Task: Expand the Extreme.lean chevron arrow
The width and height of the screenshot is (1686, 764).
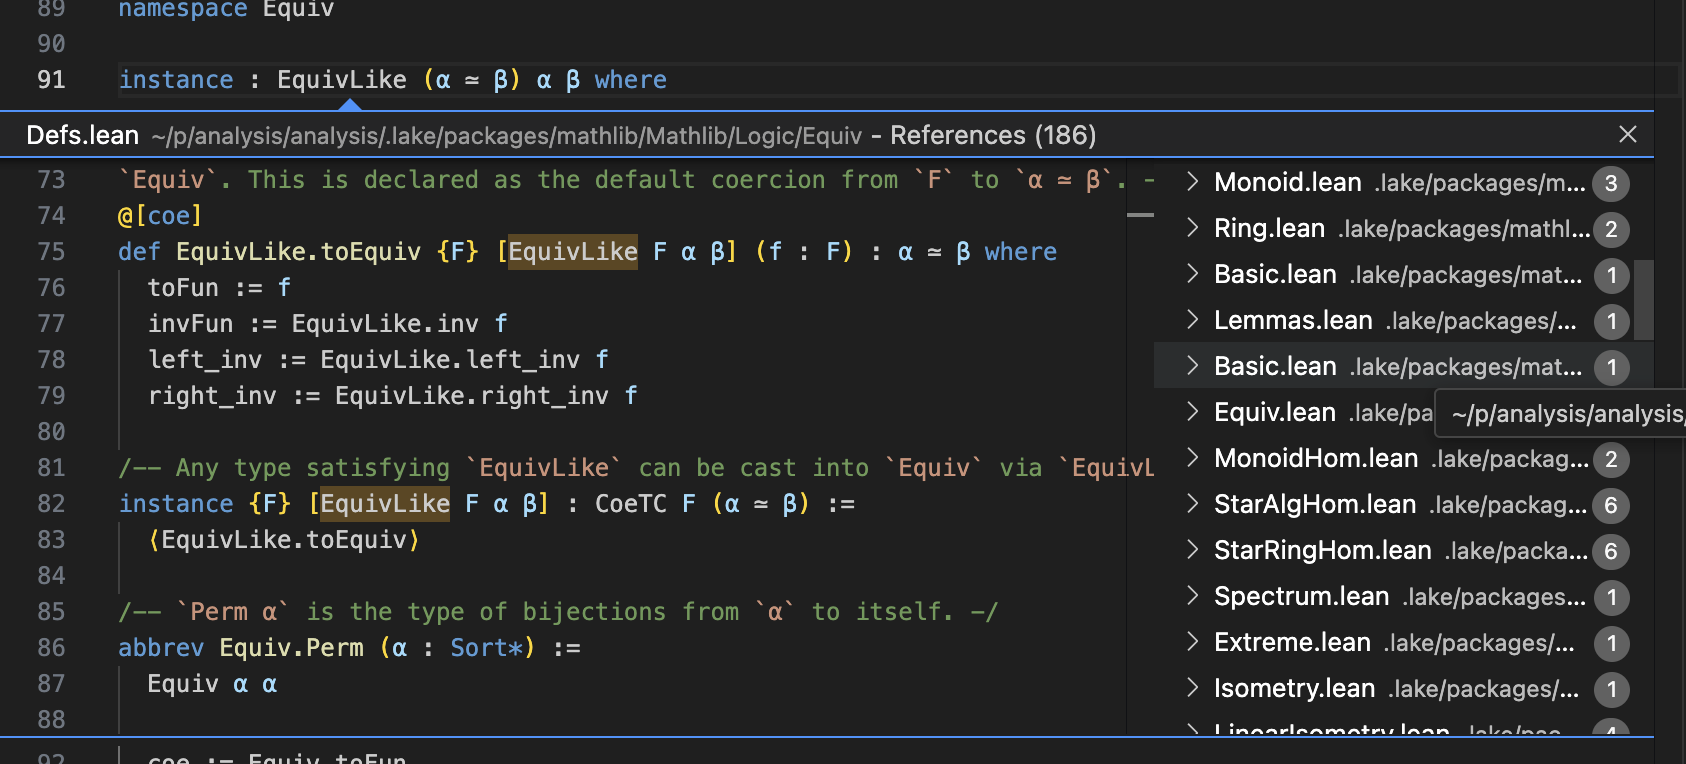Action: point(1192,642)
